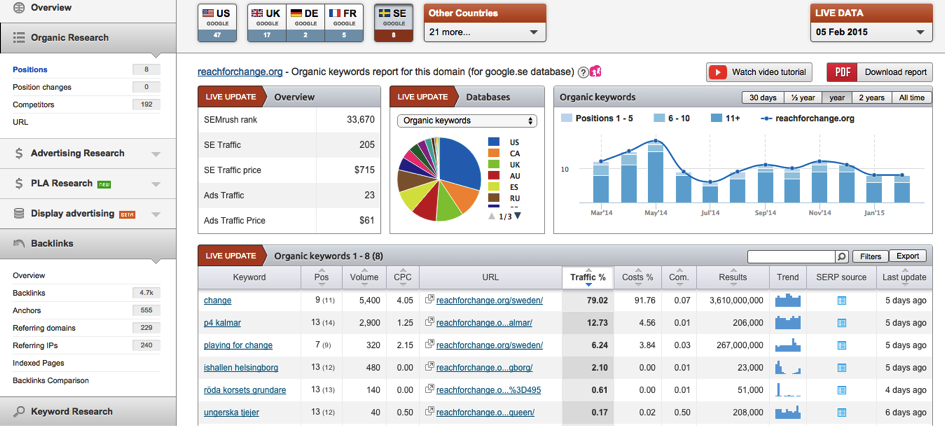The image size is (945, 426).
Task: Open the Organic keywords database selector
Action: 467,121
